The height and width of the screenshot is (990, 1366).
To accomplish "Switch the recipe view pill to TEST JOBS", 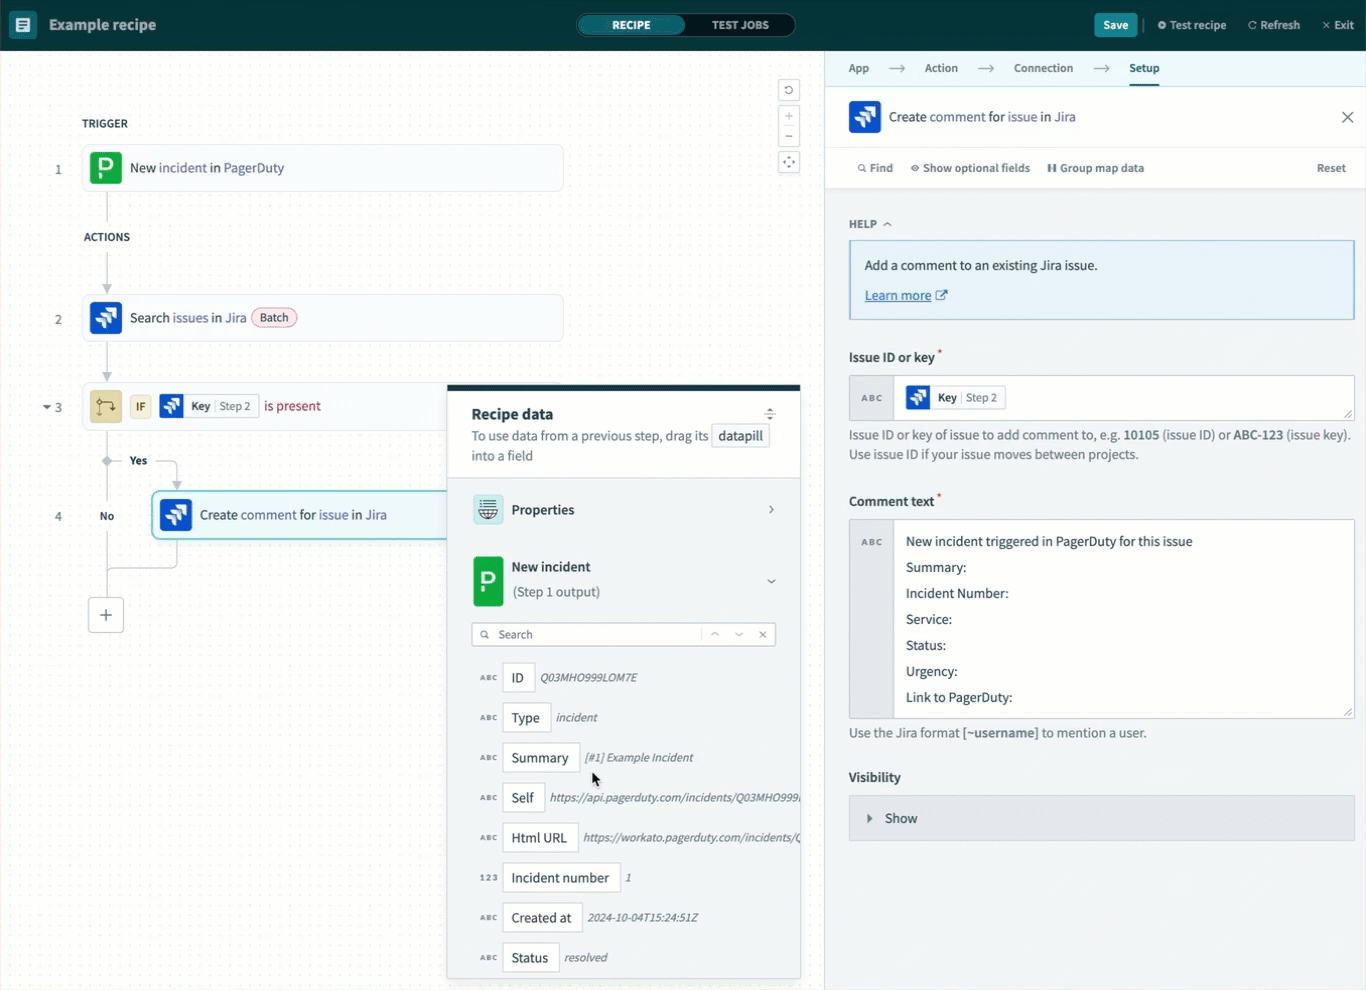I will tap(741, 25).
